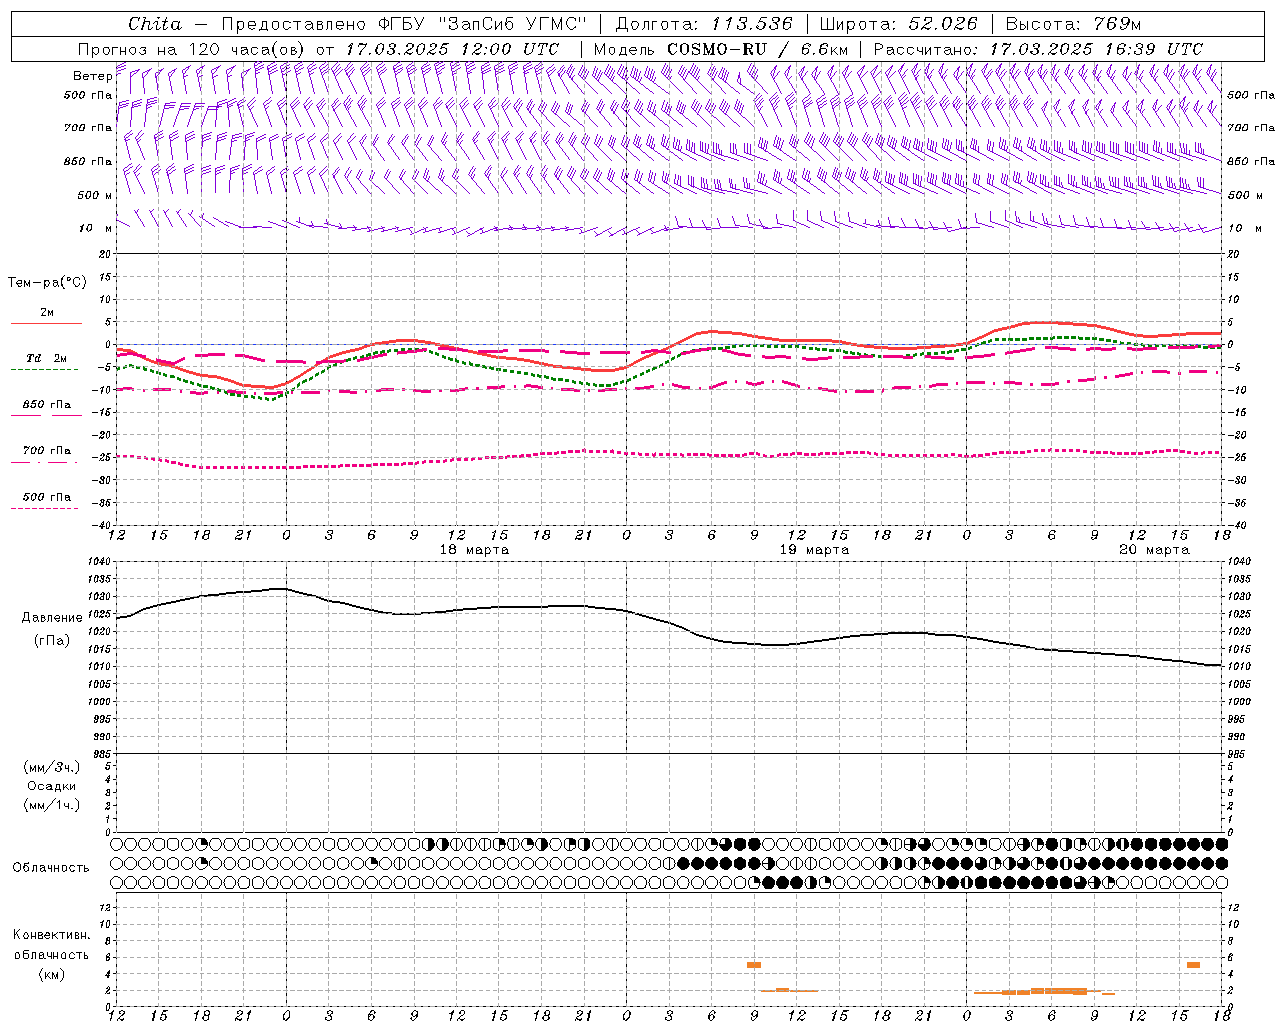Click the Td 2м legend label
Viewport: 1280px width, 1024px height.
[x=46, y=358]
